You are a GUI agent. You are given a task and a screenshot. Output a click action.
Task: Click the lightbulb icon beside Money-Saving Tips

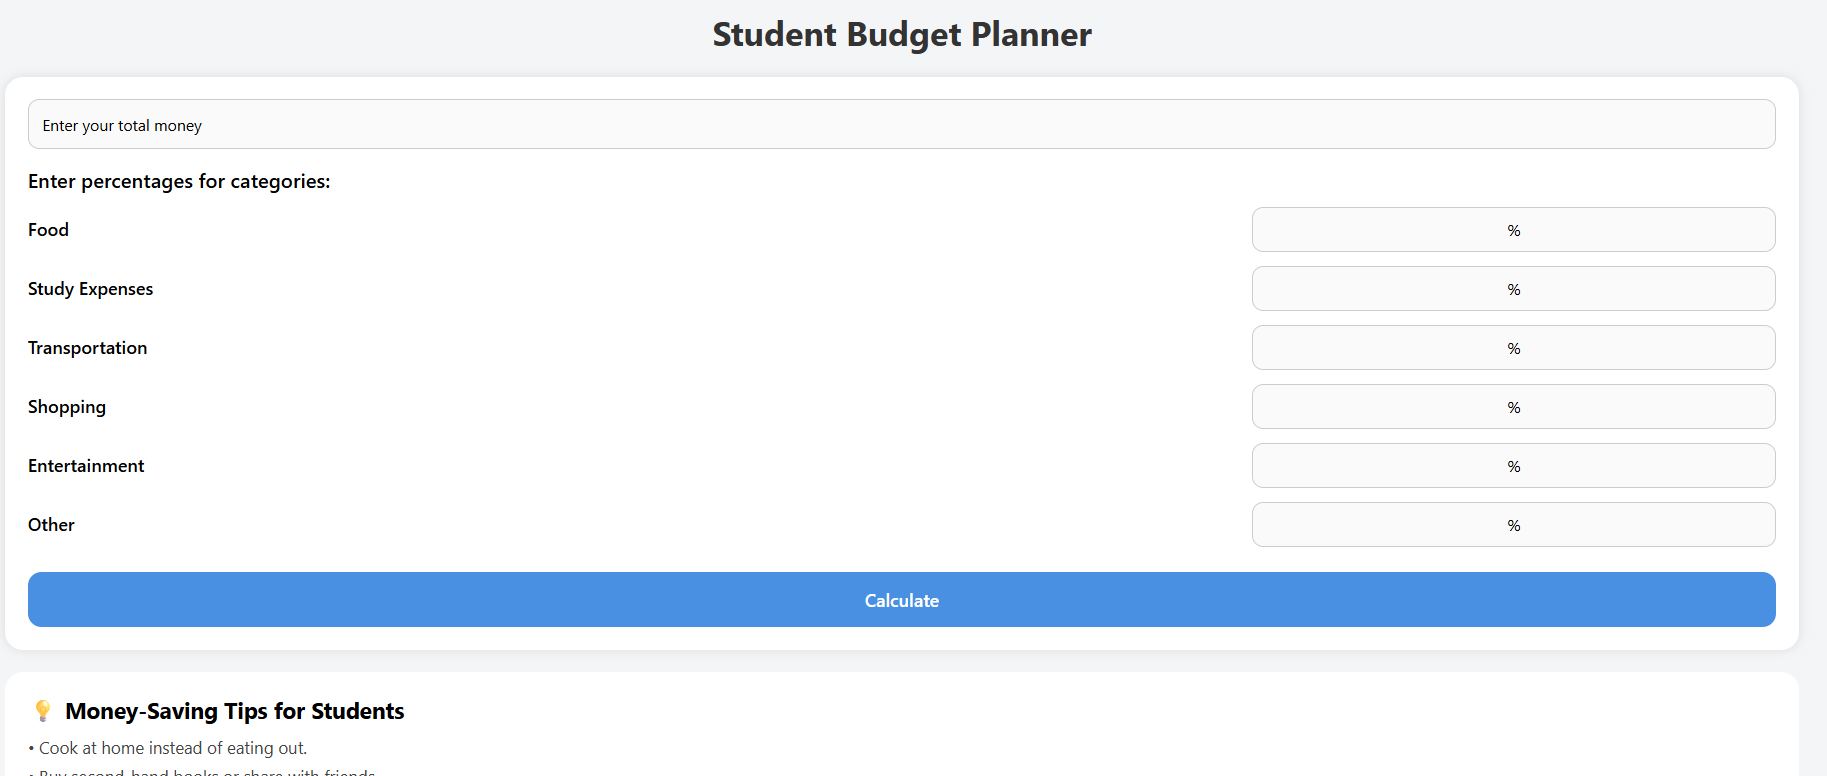(42, 711)
